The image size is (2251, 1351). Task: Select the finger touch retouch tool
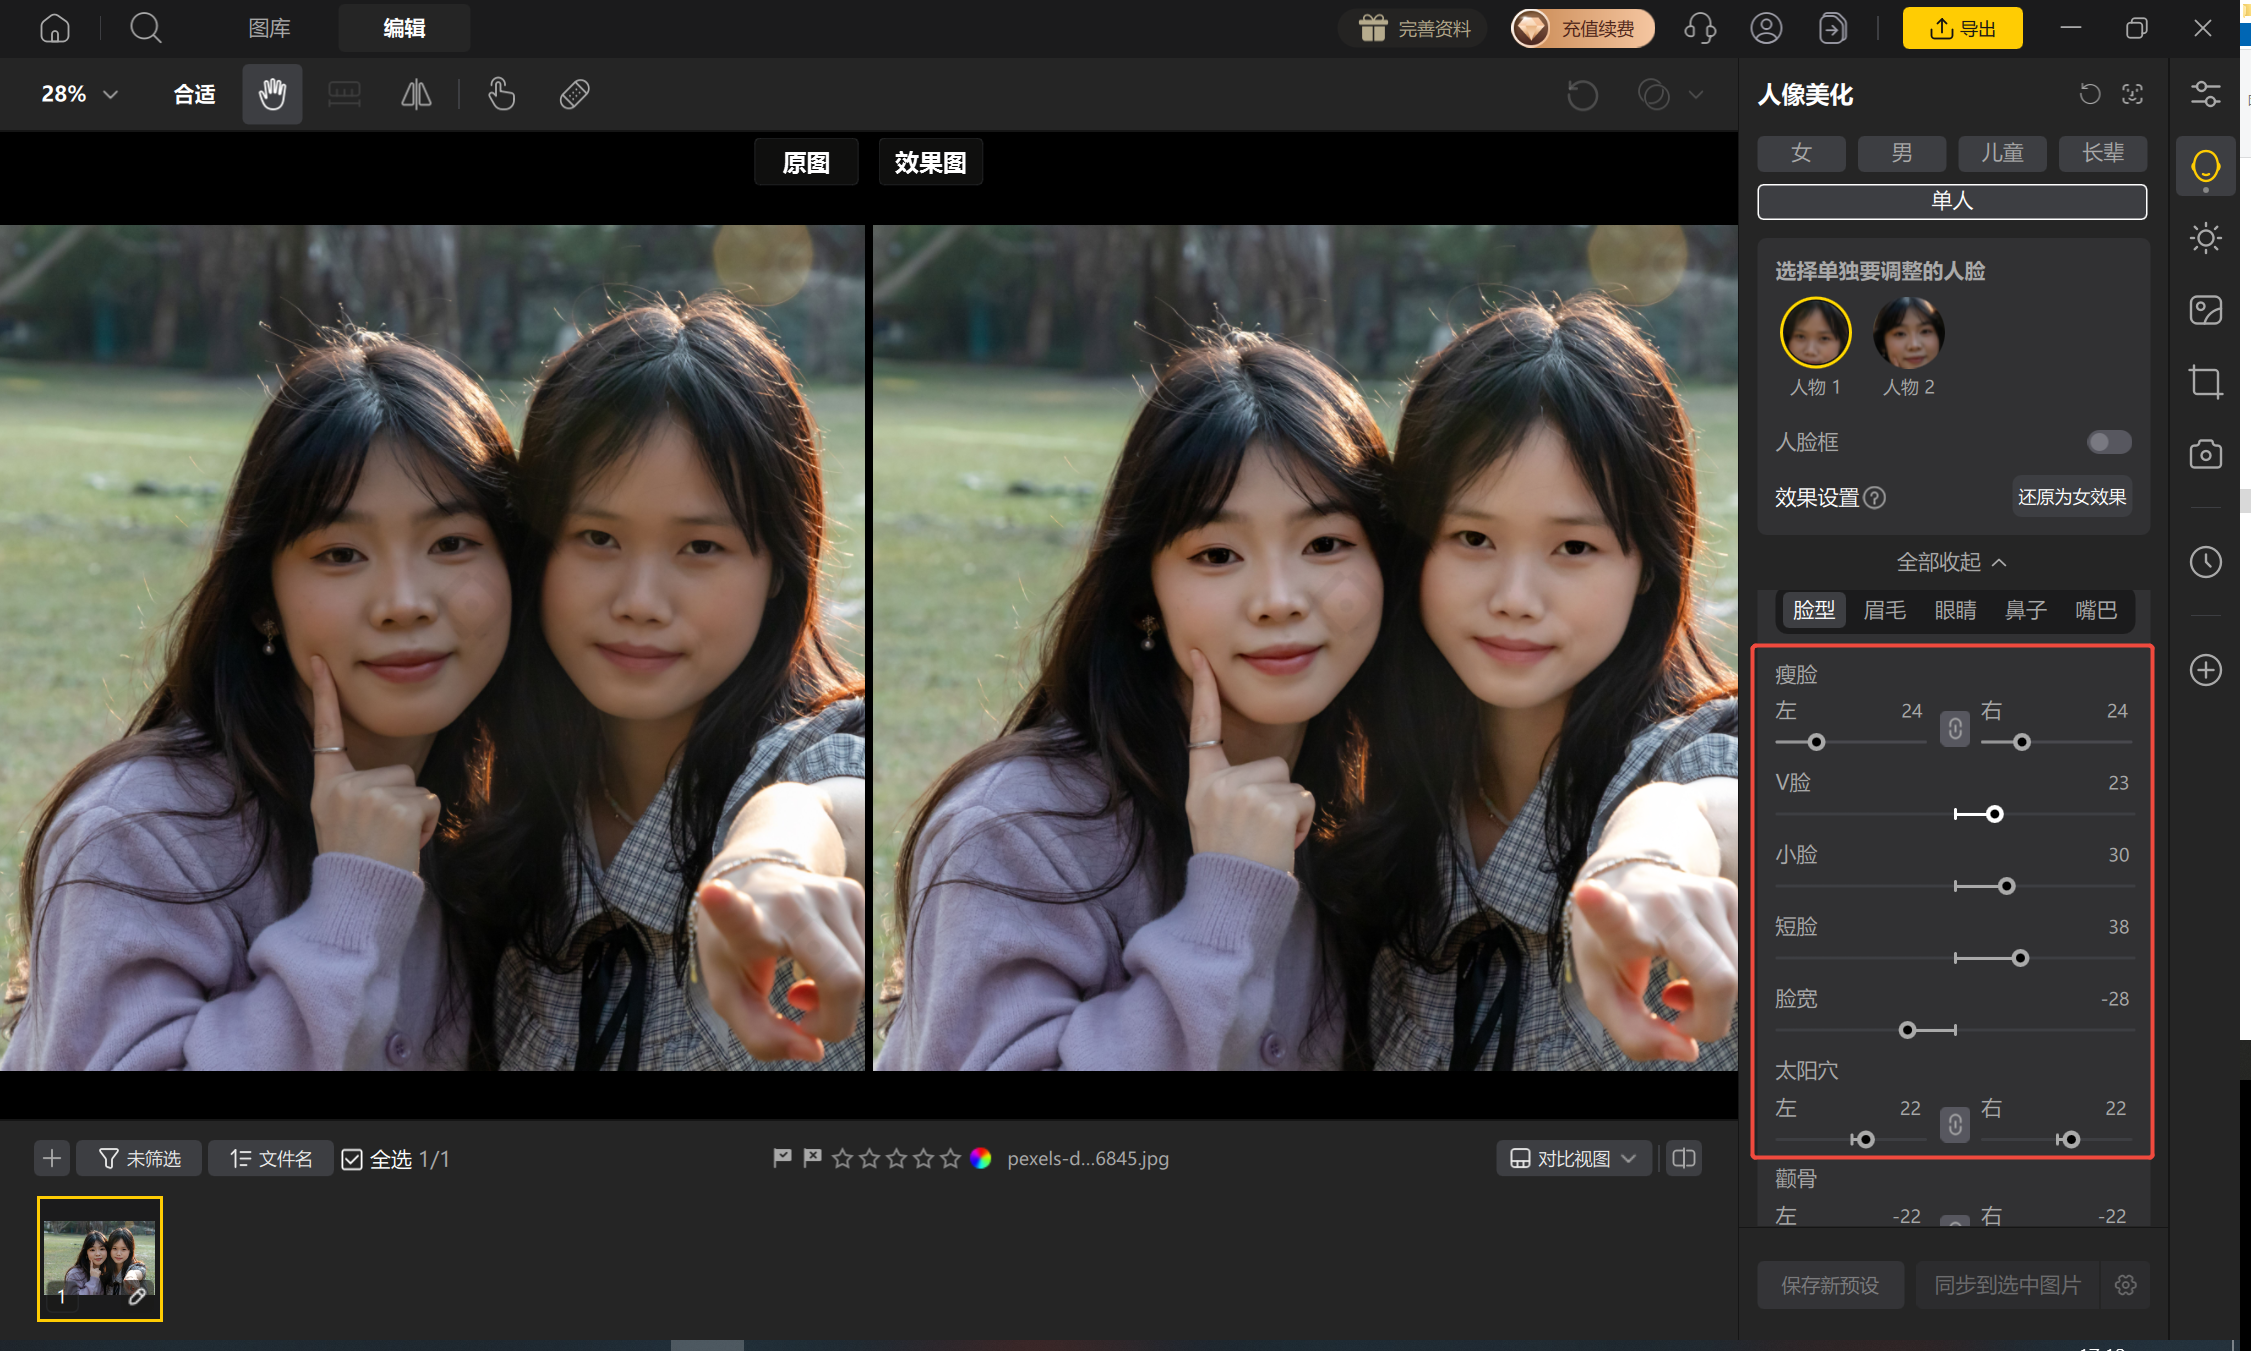point(501,94)
